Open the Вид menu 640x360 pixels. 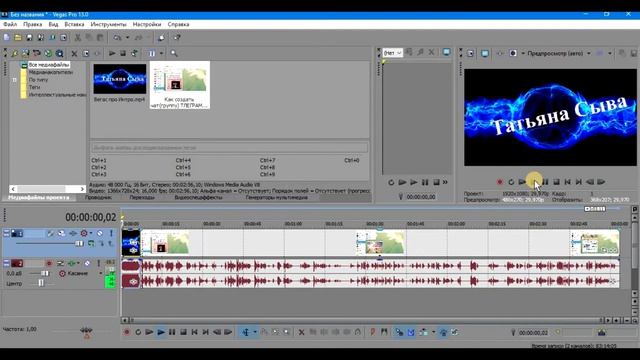(x=53, y=24)
